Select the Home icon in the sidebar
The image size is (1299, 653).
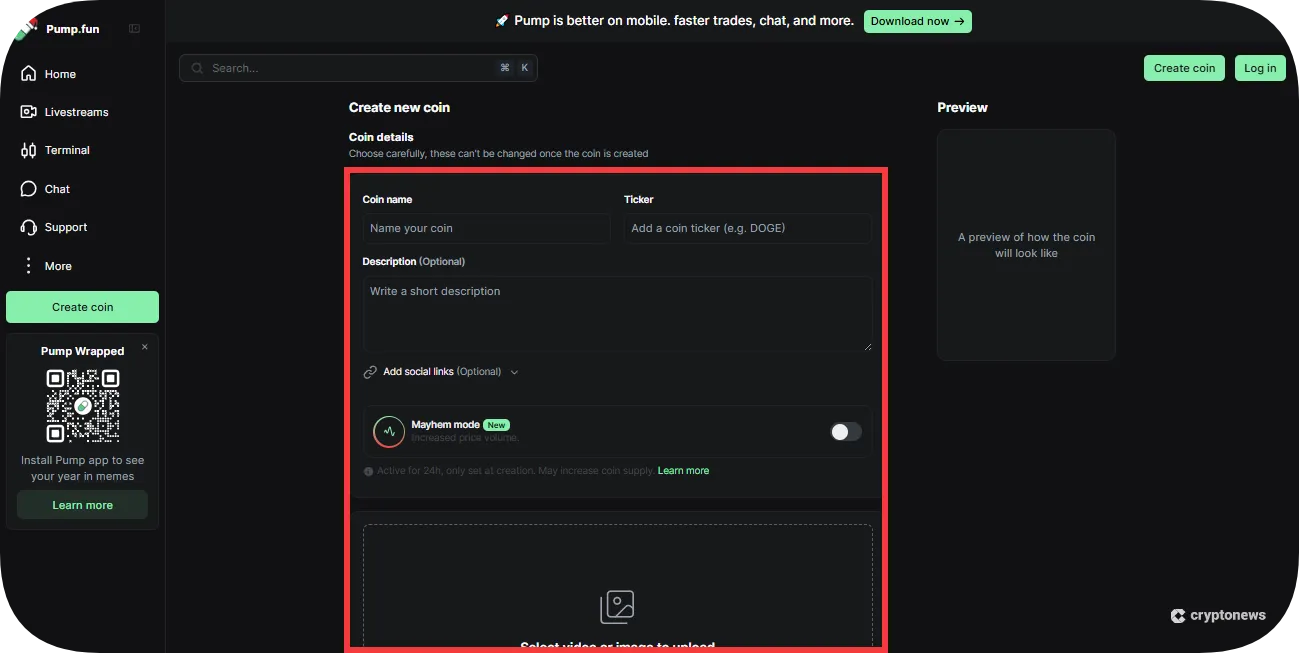click(x=27, y=73)
